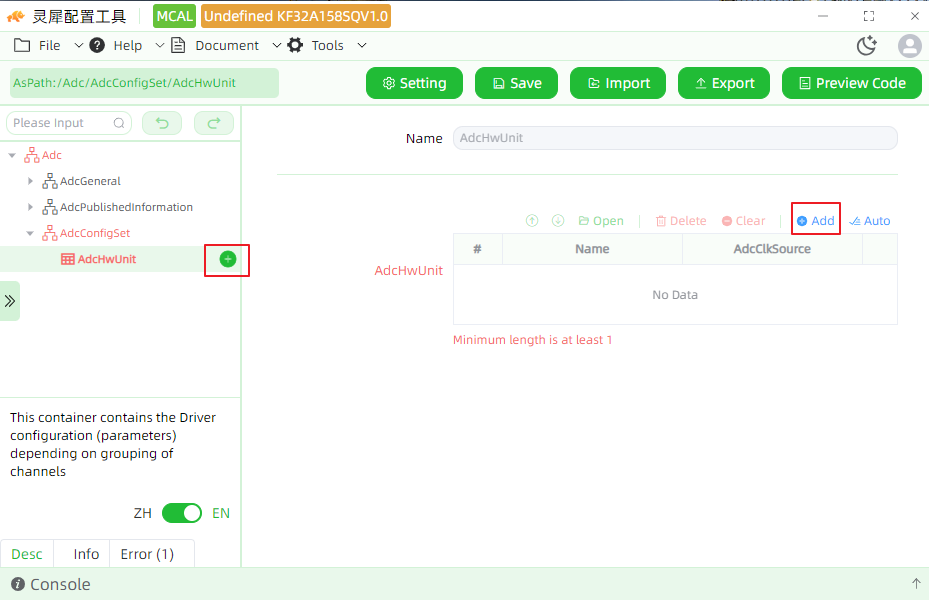Click the redo arrow button
The height and width of the screenshot is (600, 929).
pyautogui.click(x=214, y=123)
